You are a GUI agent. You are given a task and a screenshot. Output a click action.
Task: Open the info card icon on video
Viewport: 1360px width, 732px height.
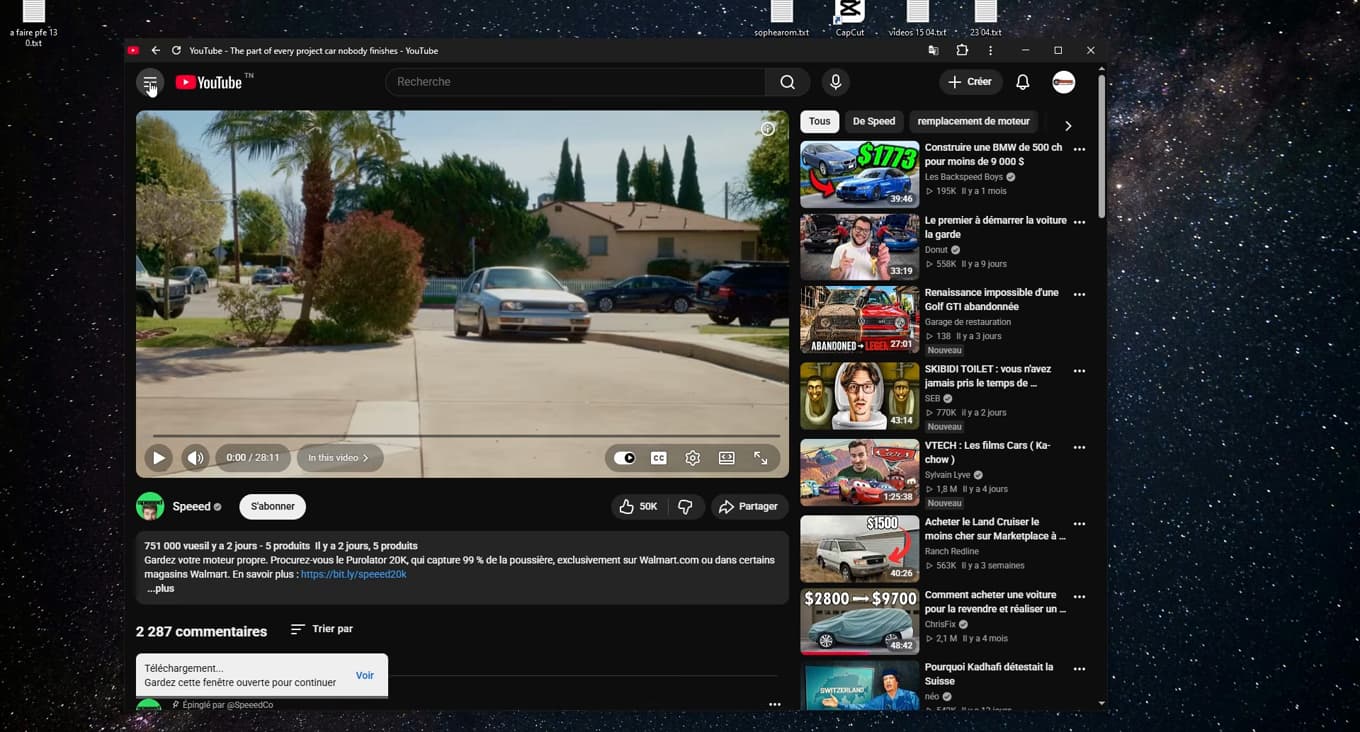point(768,129)
